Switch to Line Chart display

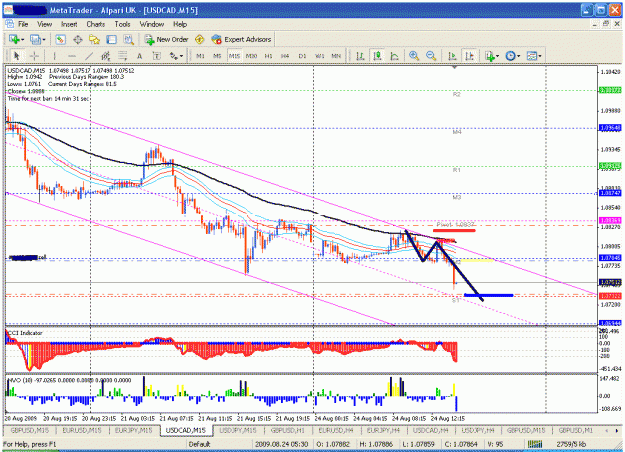395,56
